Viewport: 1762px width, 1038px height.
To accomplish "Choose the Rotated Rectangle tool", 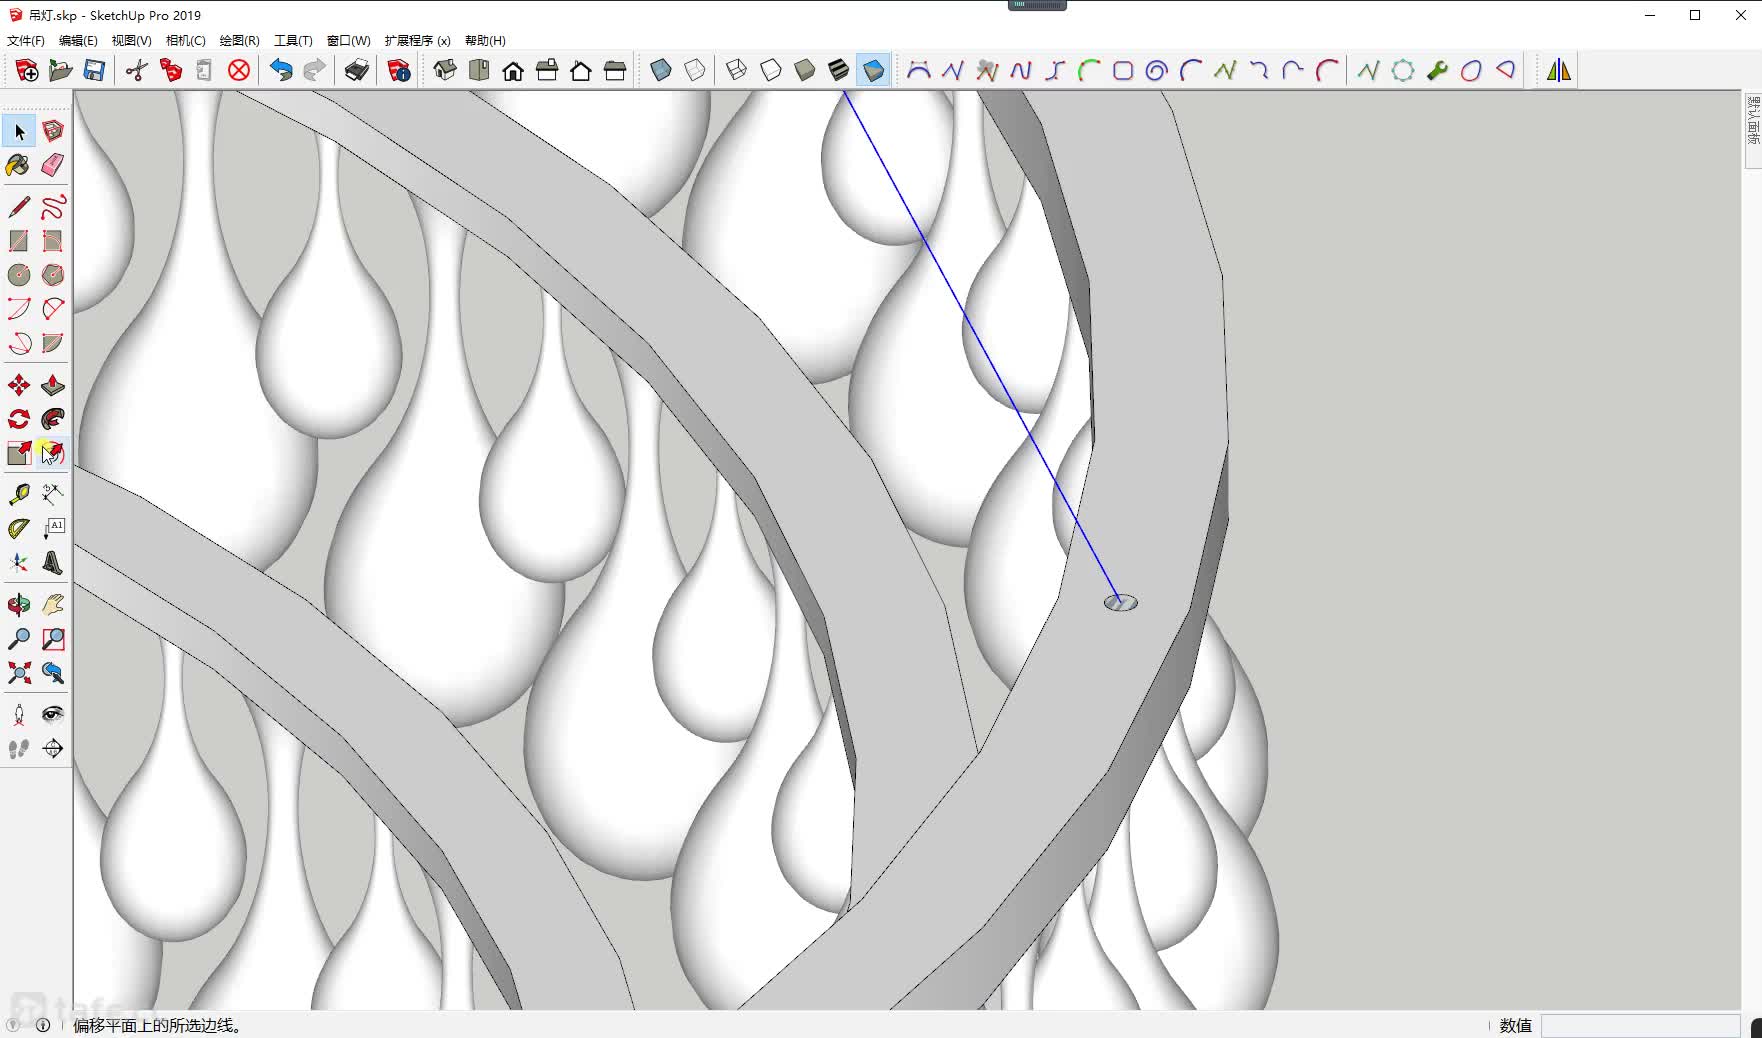I will (x=53, y=241).
